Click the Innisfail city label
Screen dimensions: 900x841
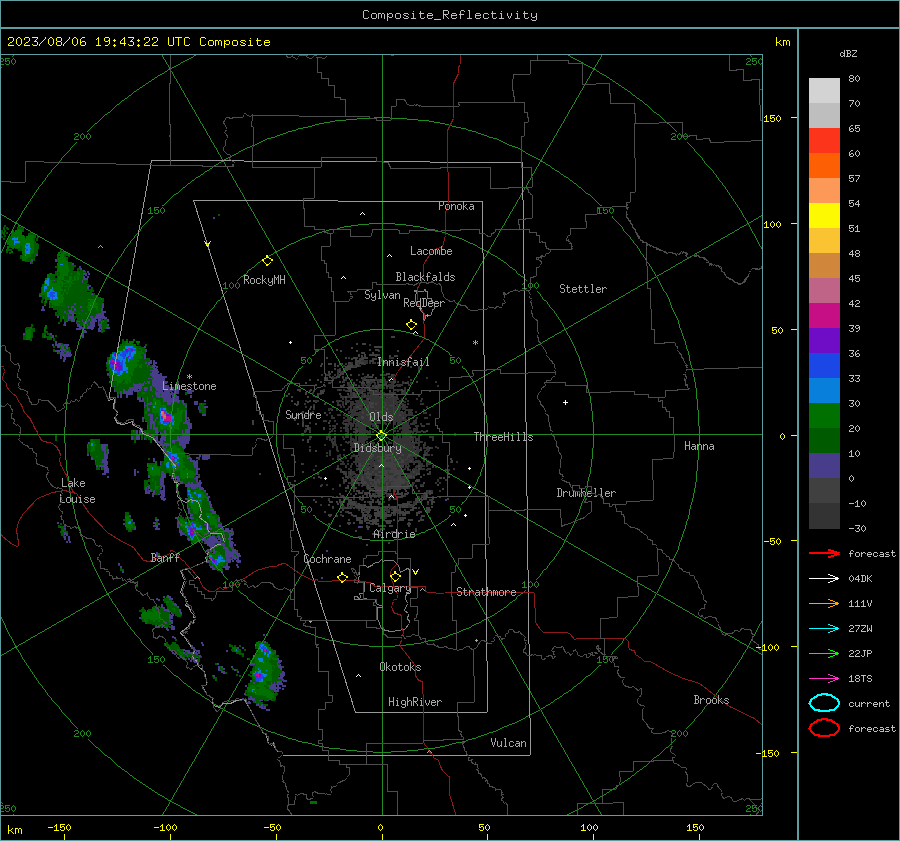(x=404, y=362)
